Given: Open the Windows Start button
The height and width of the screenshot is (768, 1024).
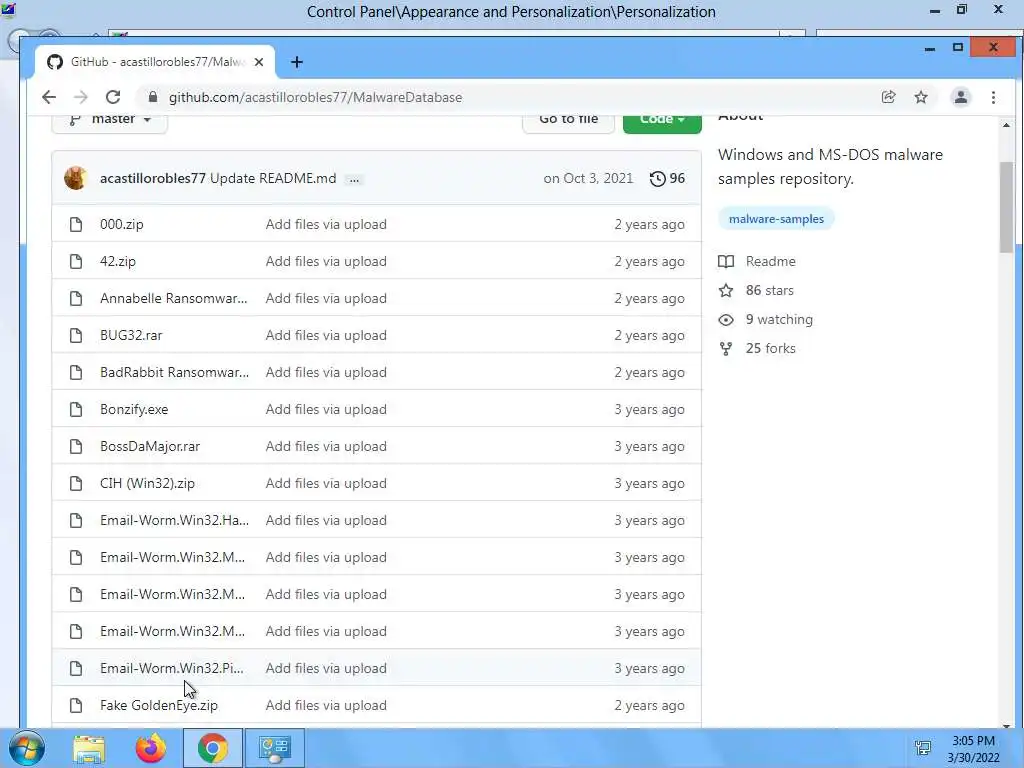Looking at the screenshot, I should 26,748.
